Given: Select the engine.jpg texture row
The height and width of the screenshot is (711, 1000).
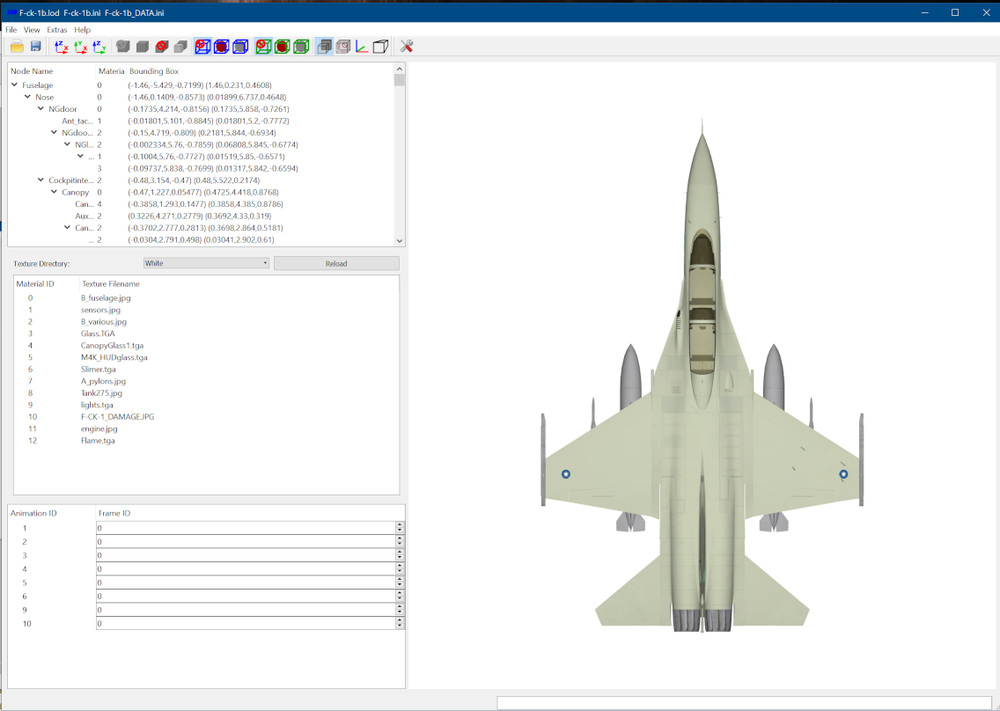Looking at the screenshot, I should [x=207, y=429].
